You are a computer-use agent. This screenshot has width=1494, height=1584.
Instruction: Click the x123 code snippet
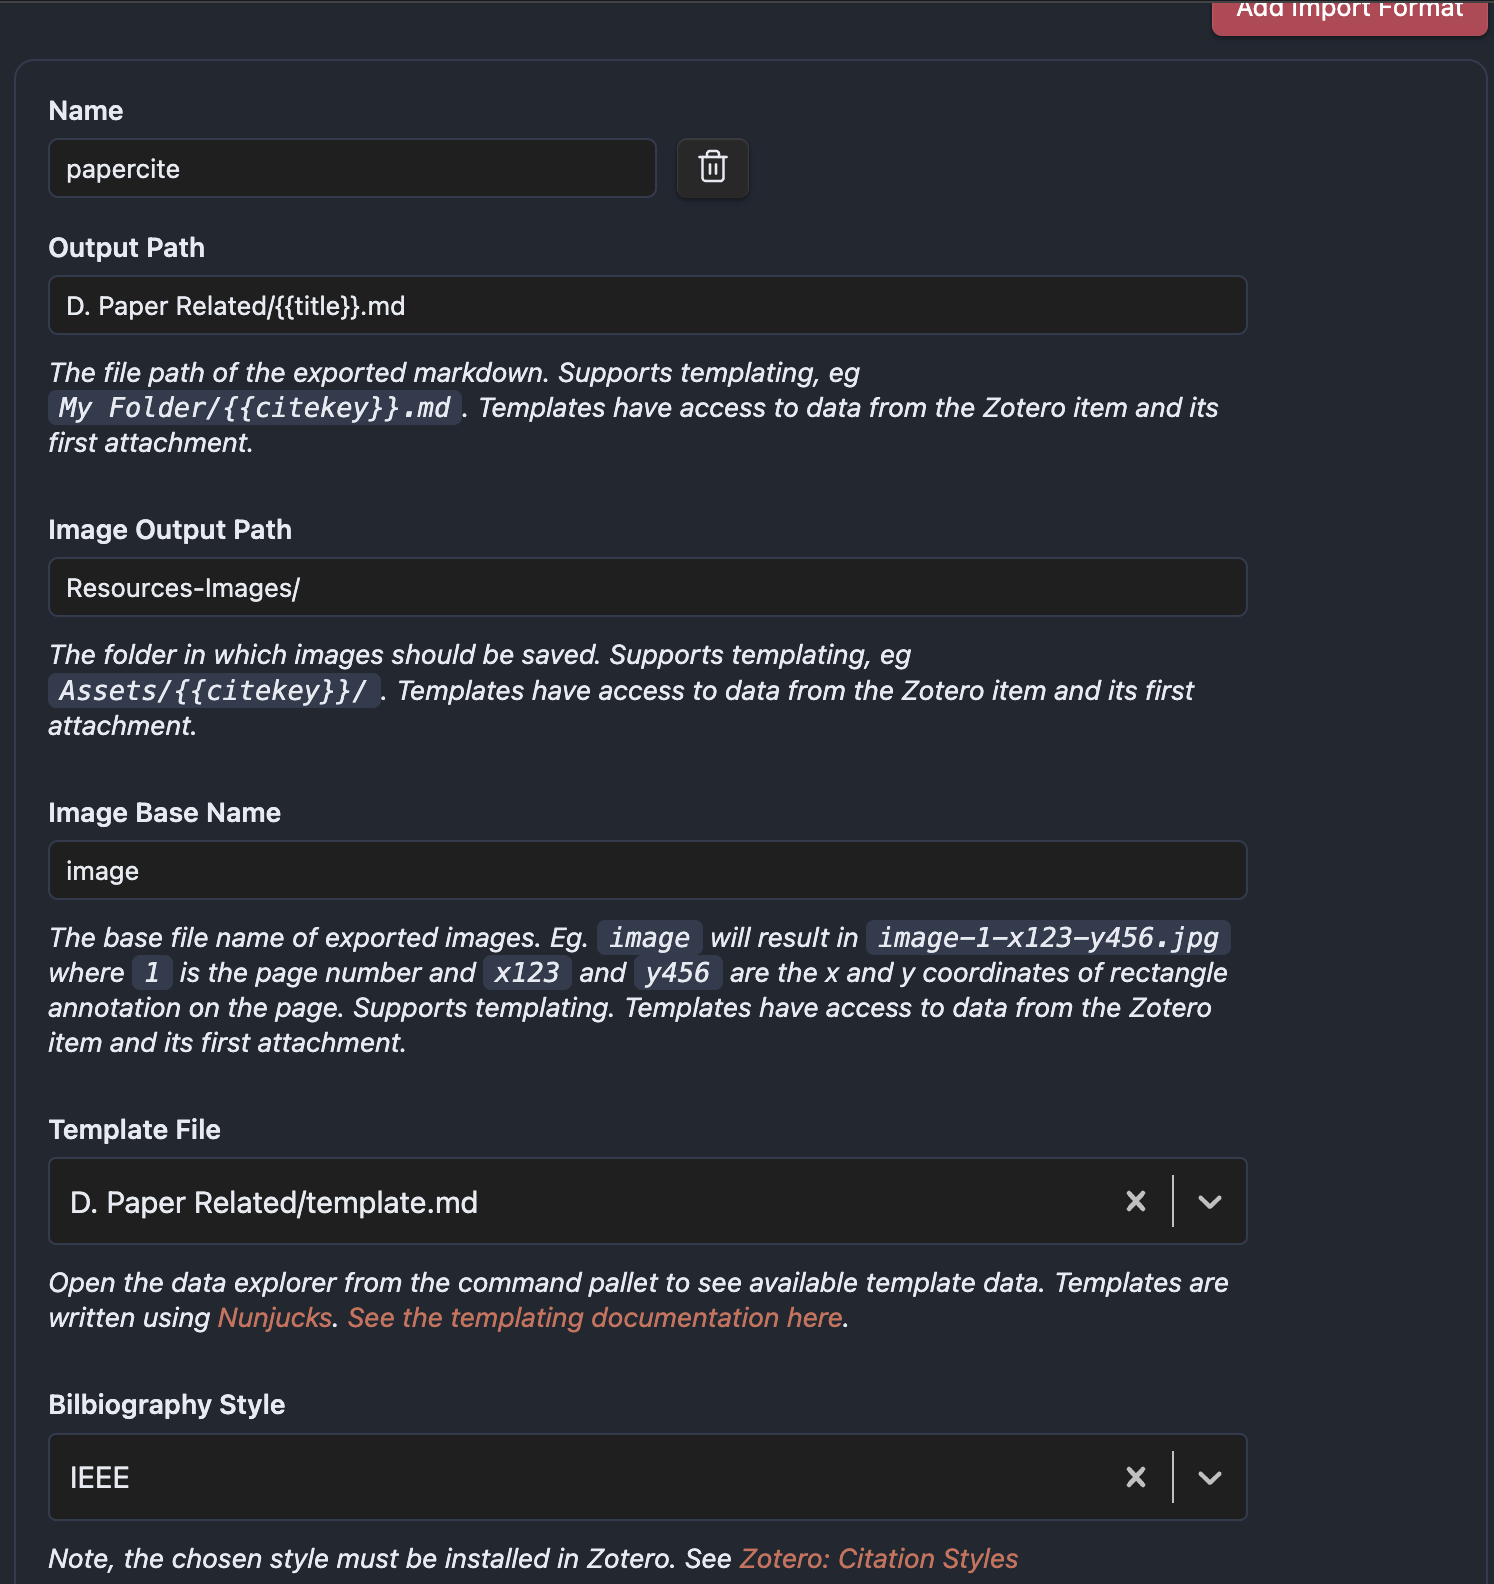point(527,973)
